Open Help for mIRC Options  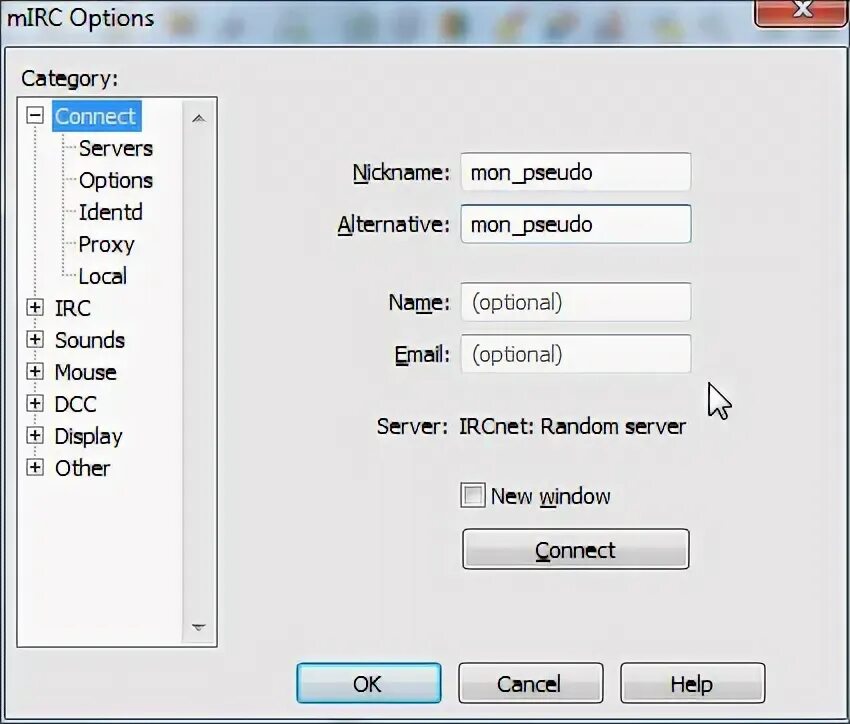pyautogui.click(x=692, y=683)
